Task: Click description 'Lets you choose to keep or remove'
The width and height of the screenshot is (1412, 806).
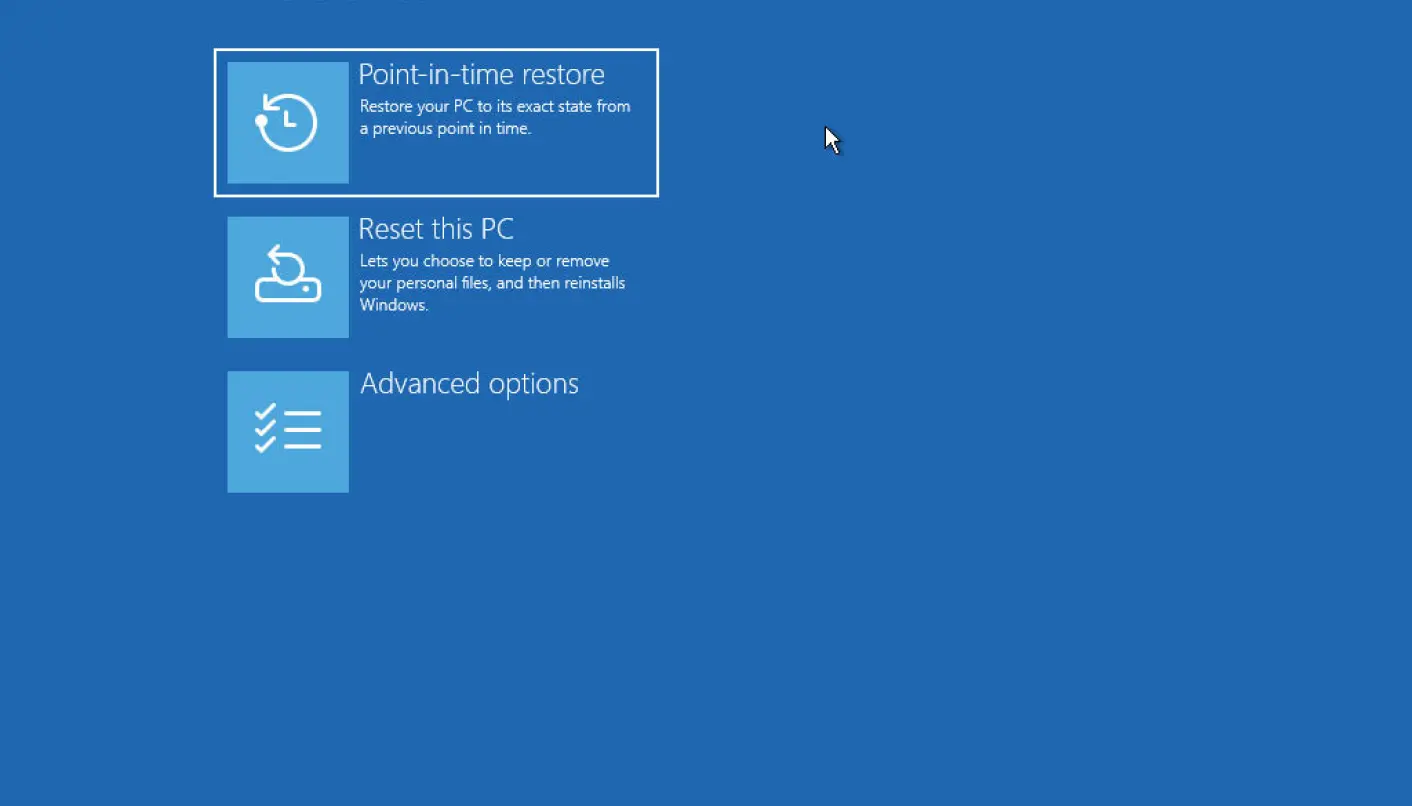Action: point(484,261)
